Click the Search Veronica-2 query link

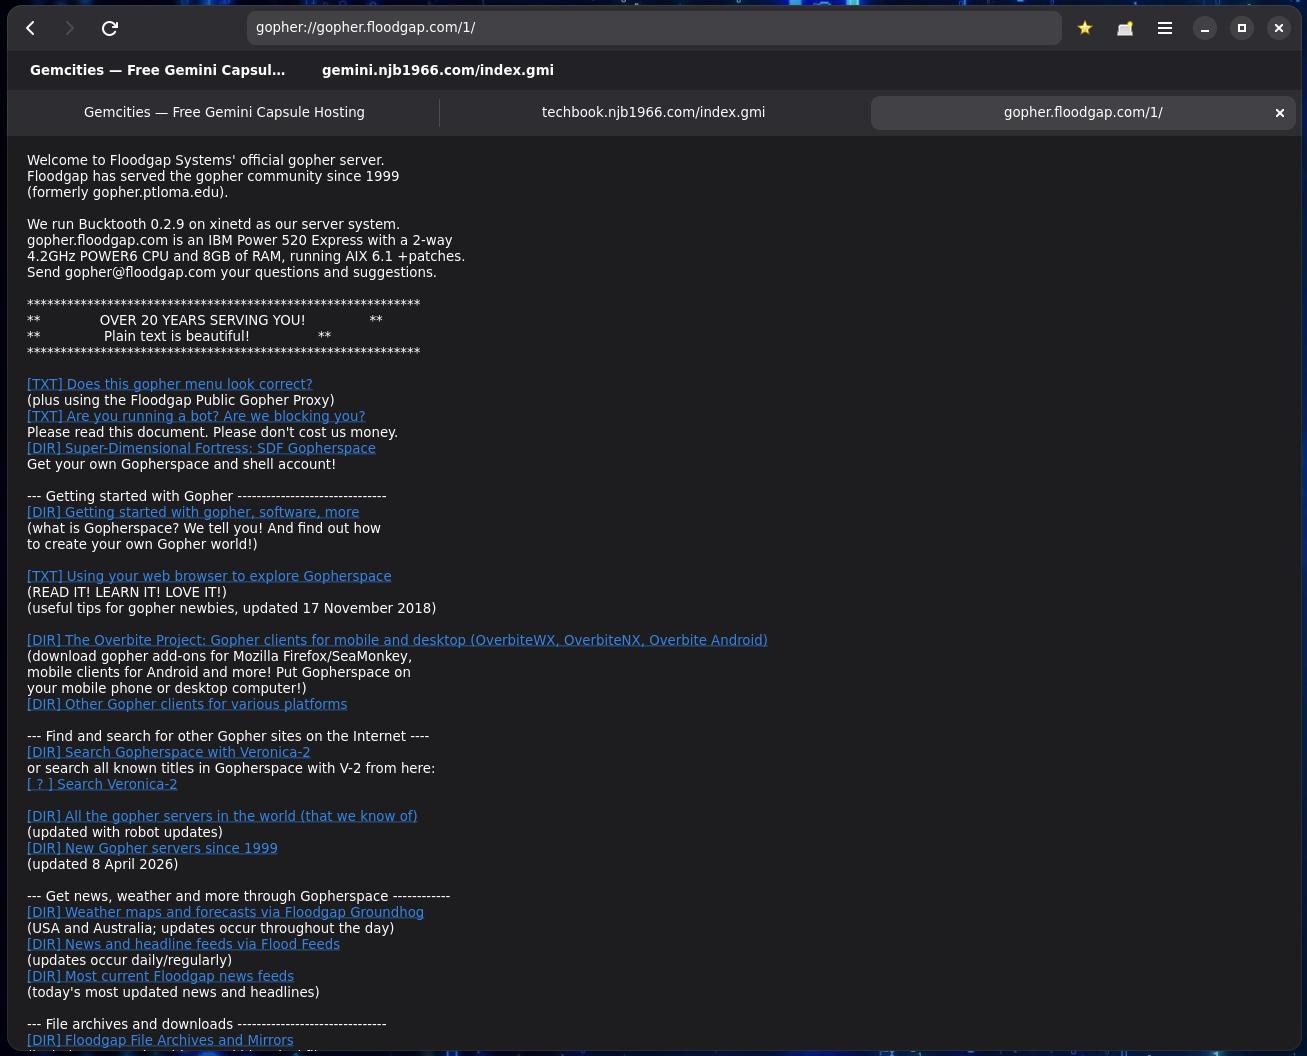pyautogui.click(x=102, y=784)
